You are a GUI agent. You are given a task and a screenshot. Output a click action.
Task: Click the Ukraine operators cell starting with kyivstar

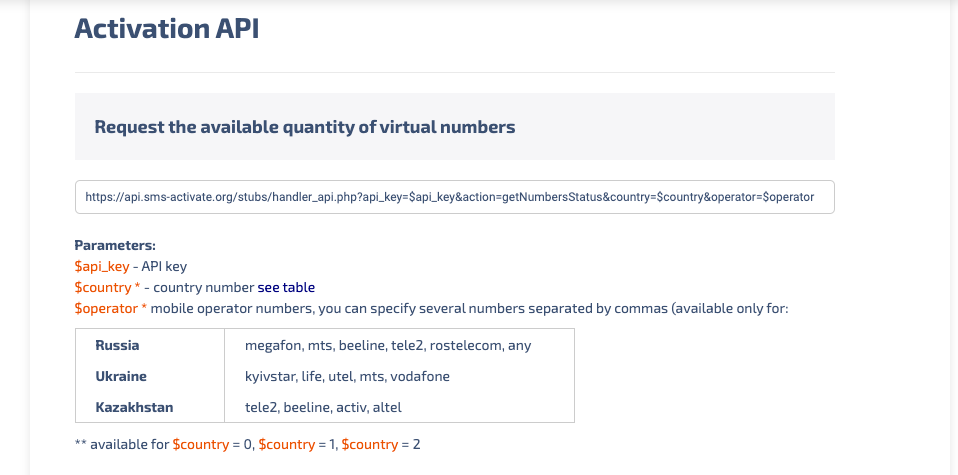click(x=347, y=376)
